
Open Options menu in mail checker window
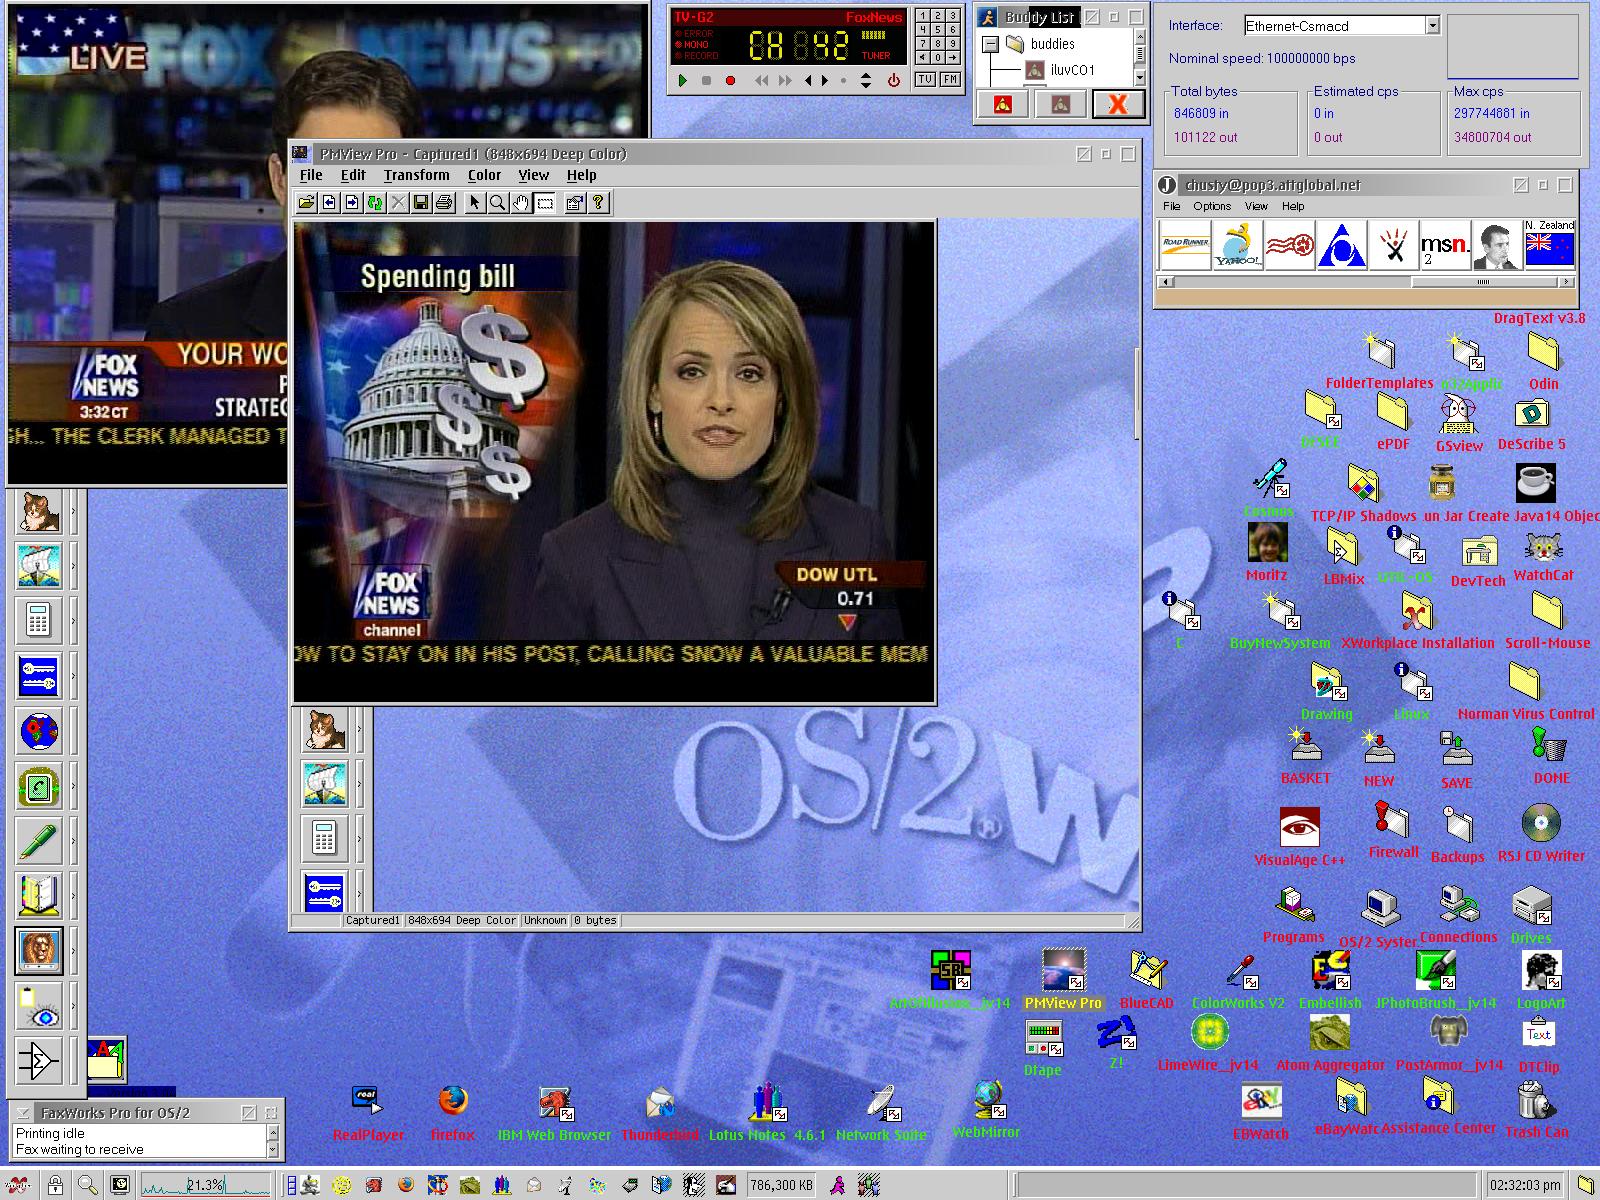[x=1212, y=206]
